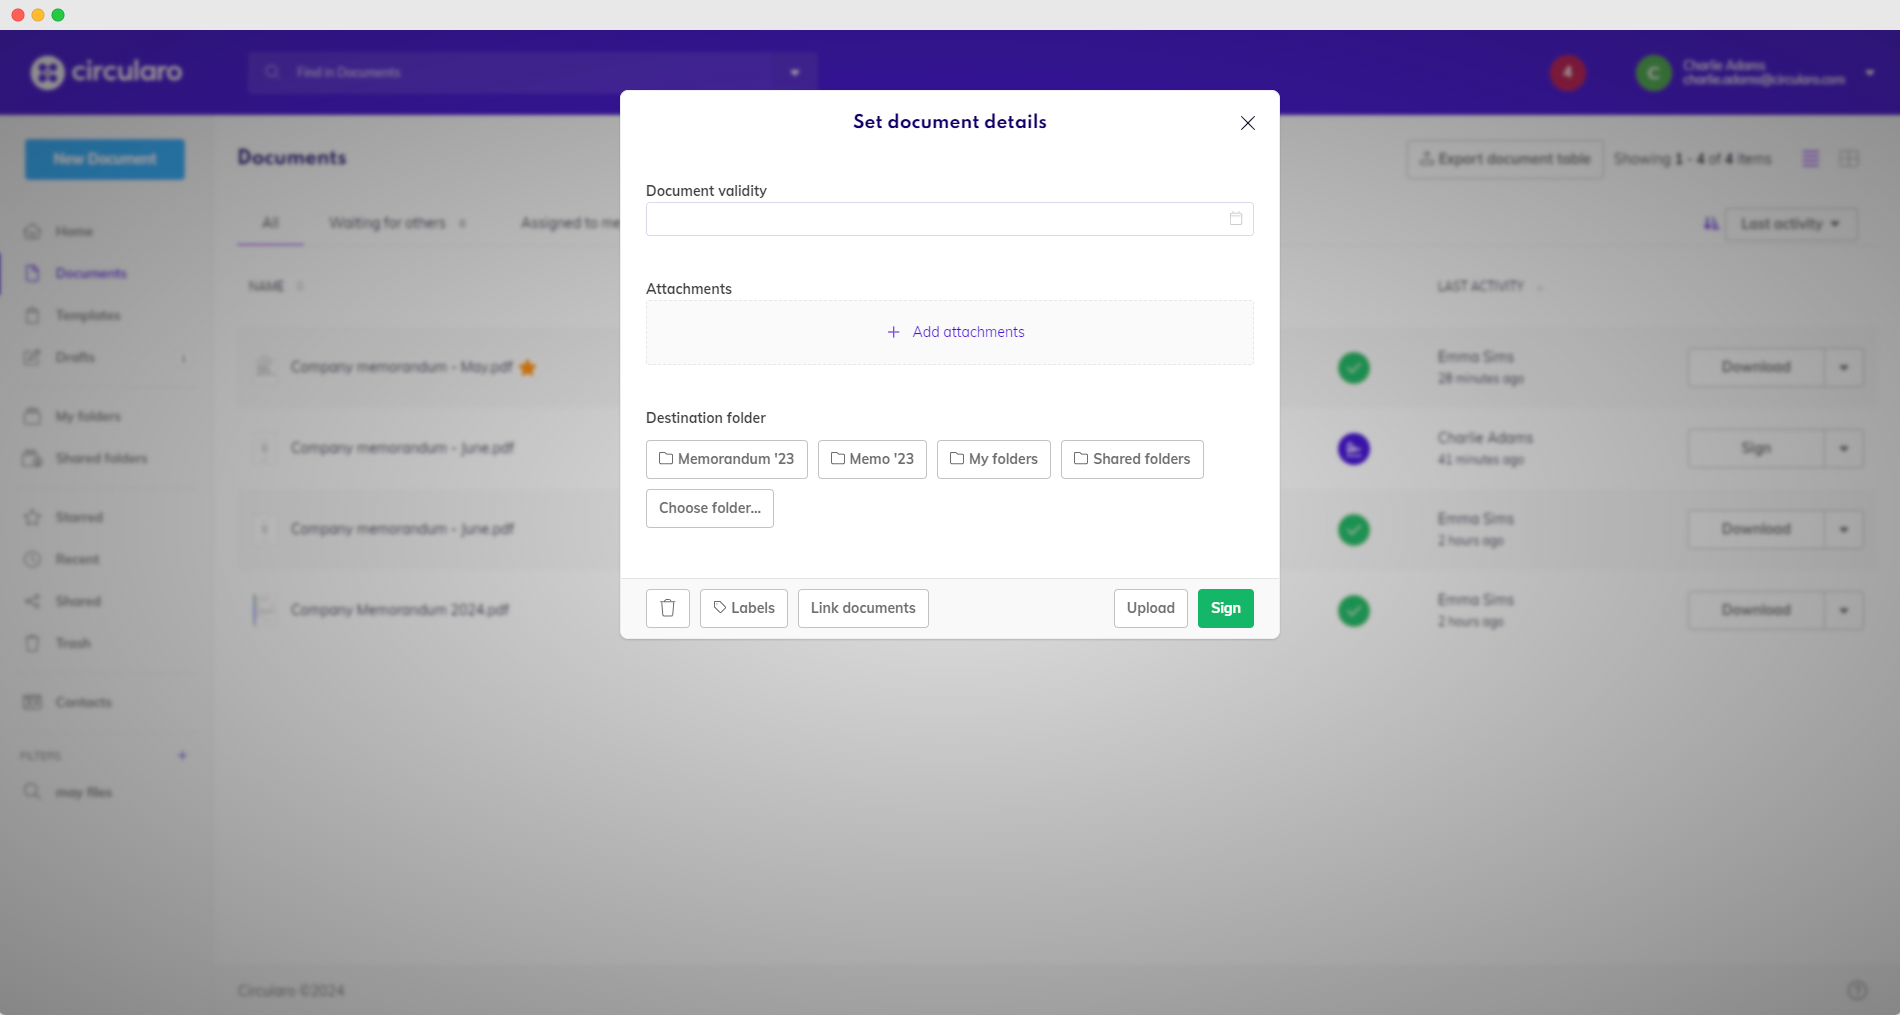The width and height of the screenshot is (1900, 1015).
Task: Click Sign button for Charlie Adams row
Action: pos(1756,448)
